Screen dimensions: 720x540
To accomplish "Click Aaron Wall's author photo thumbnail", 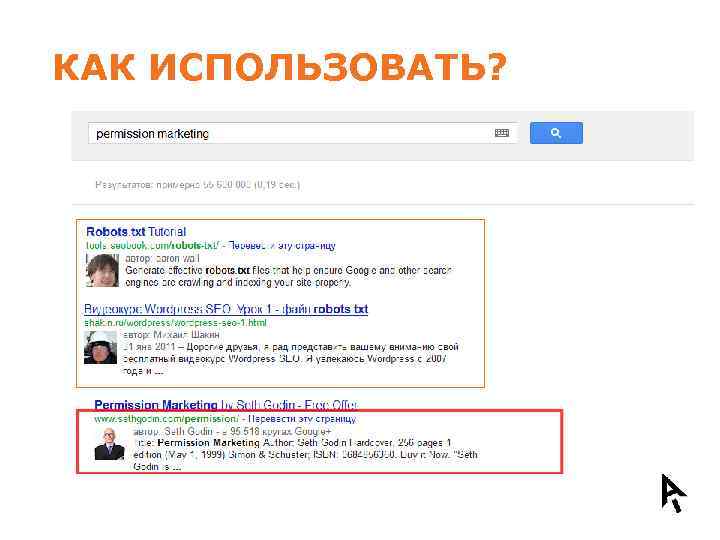I will 102,270.
